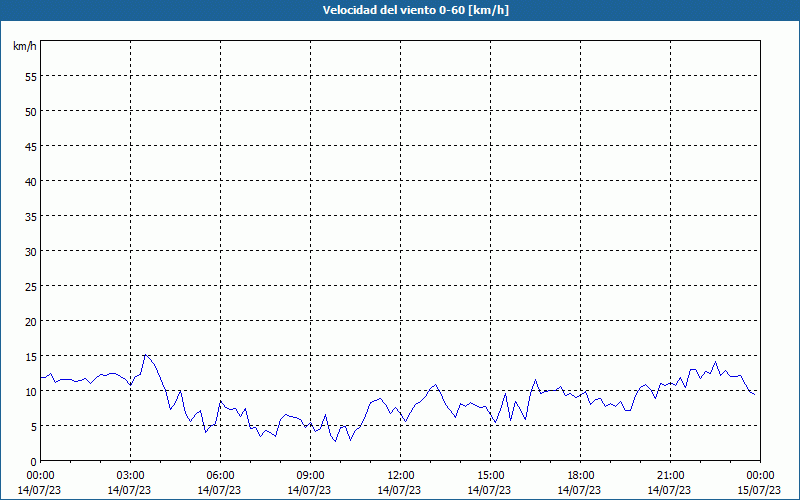Click the y-axis label '40'
800x500 pixels.
[31, 182]
